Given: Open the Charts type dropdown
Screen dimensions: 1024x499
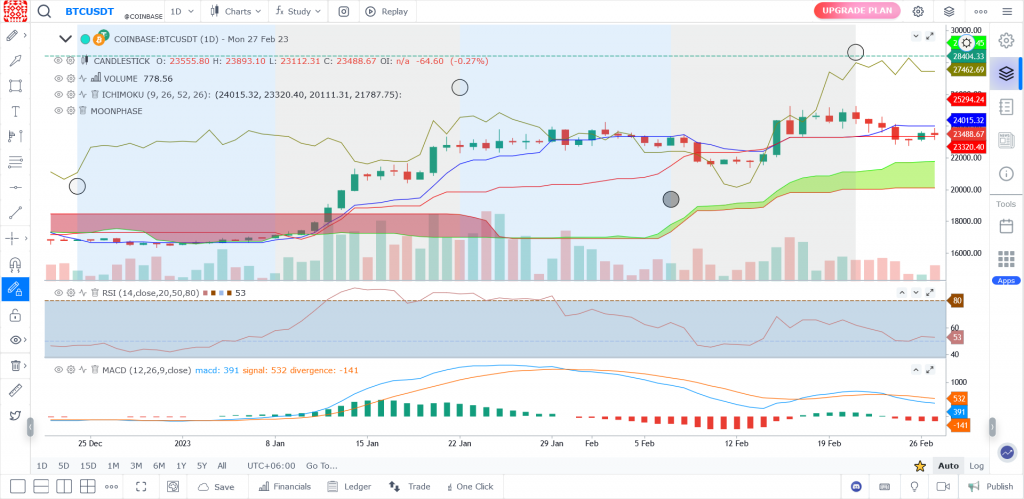Looking at the screenshot, I should point(236,11).
